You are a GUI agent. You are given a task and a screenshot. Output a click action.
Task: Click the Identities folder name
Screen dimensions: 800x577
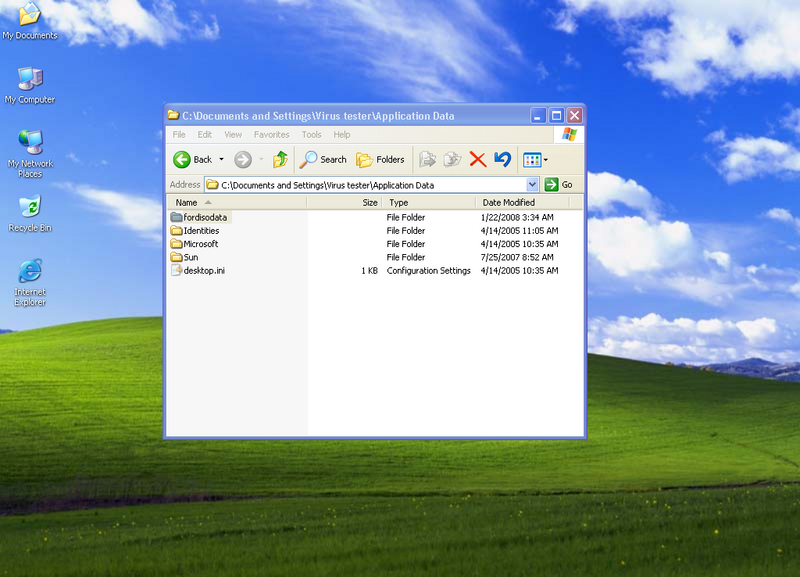pyautogui.click(x=201, y=231)
